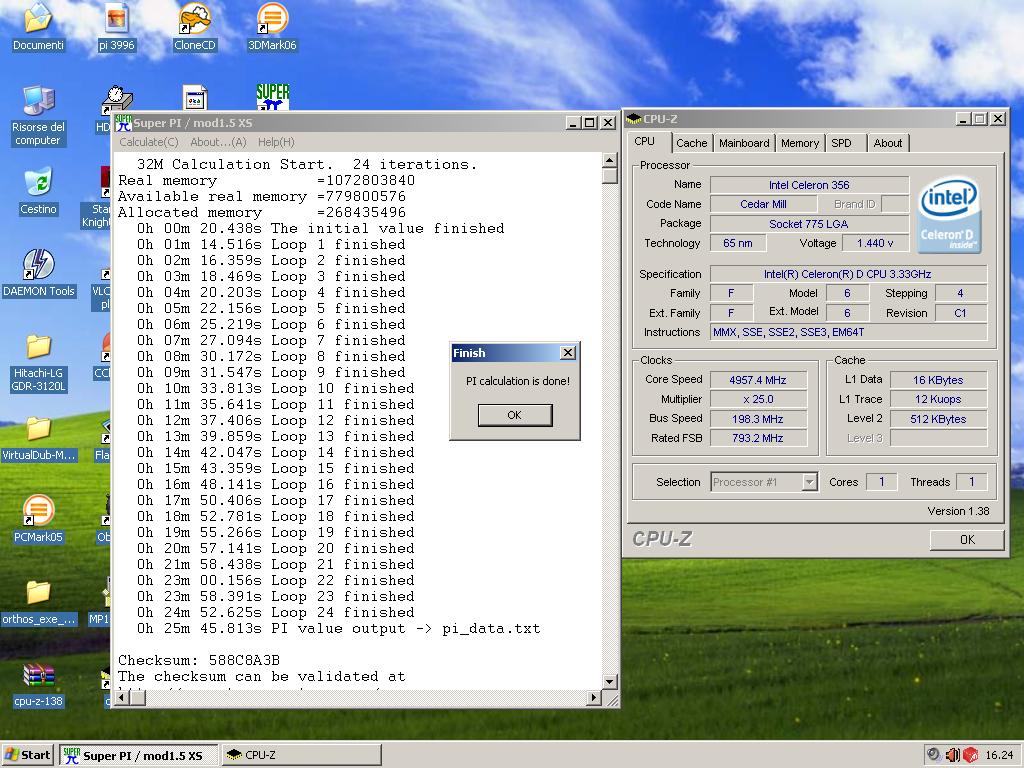Open the orthos_exe folder
Image resolution: width=1024 pixels, height=768 pixels.
click(x=39, y=602)
